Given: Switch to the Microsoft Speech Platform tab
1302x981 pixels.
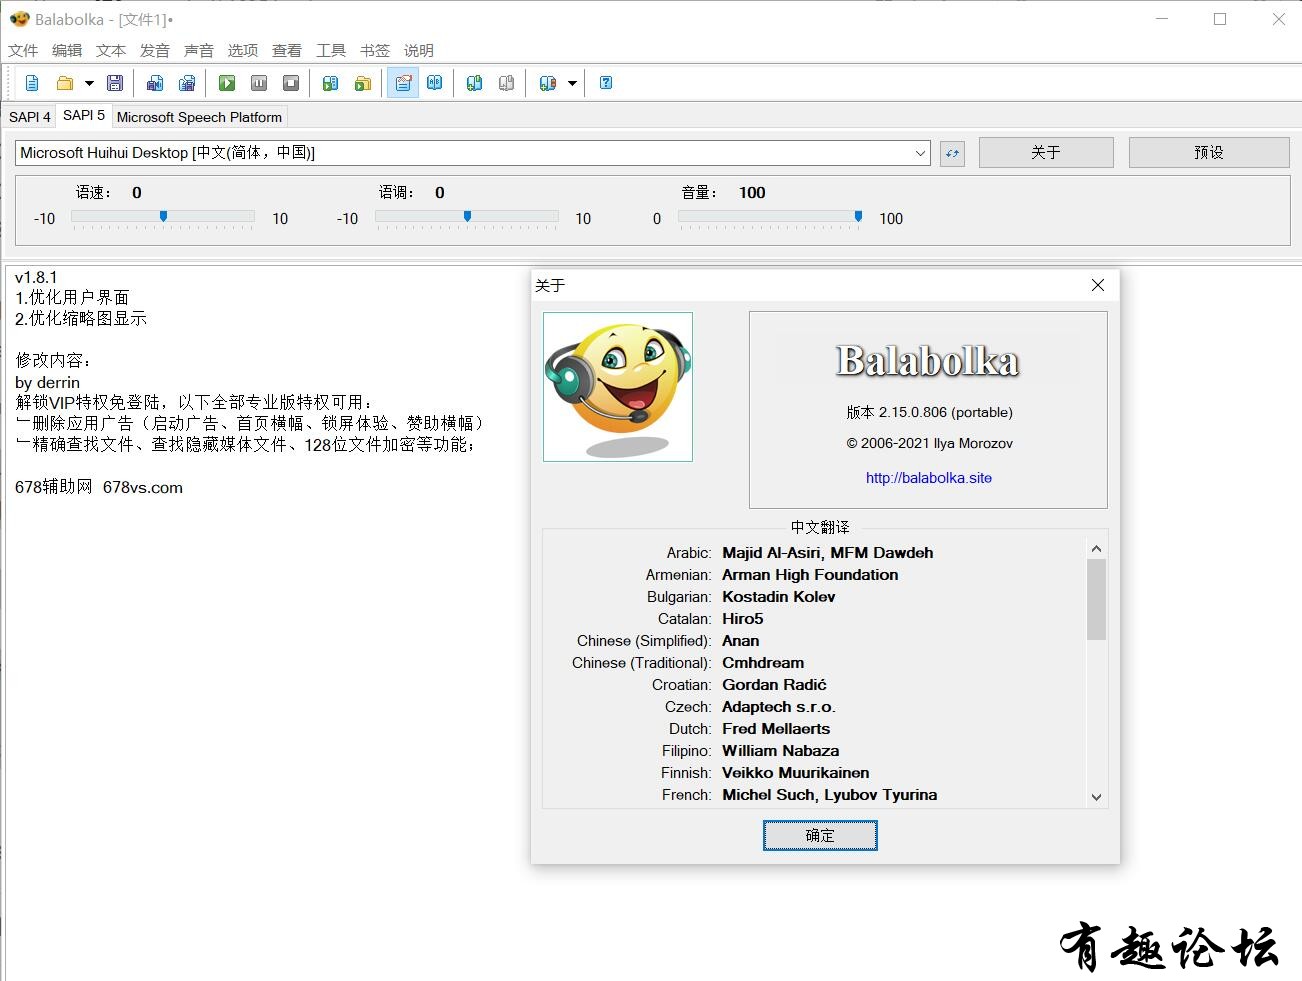Looking at the screenshot, I should [x=199, y=117].
